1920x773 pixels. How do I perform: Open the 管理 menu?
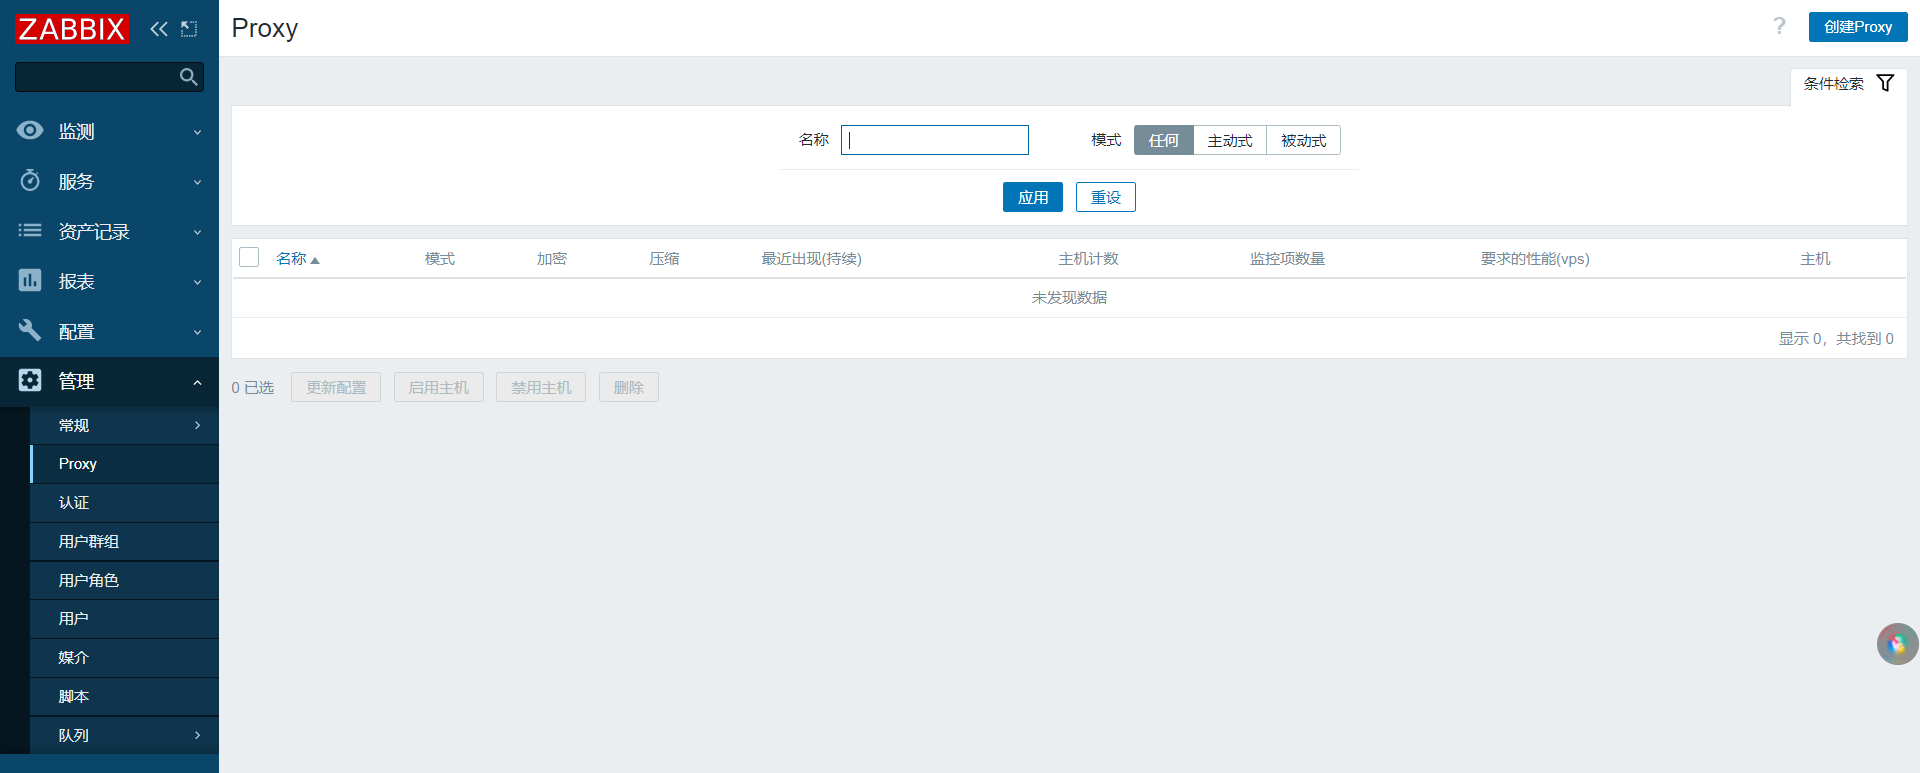pyautogui.click(x=109, y=381)
